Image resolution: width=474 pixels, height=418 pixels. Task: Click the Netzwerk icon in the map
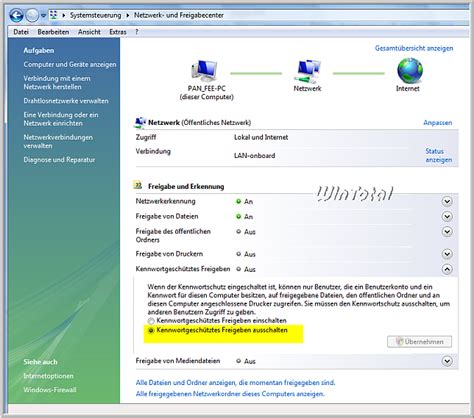[x=307, y=71]
